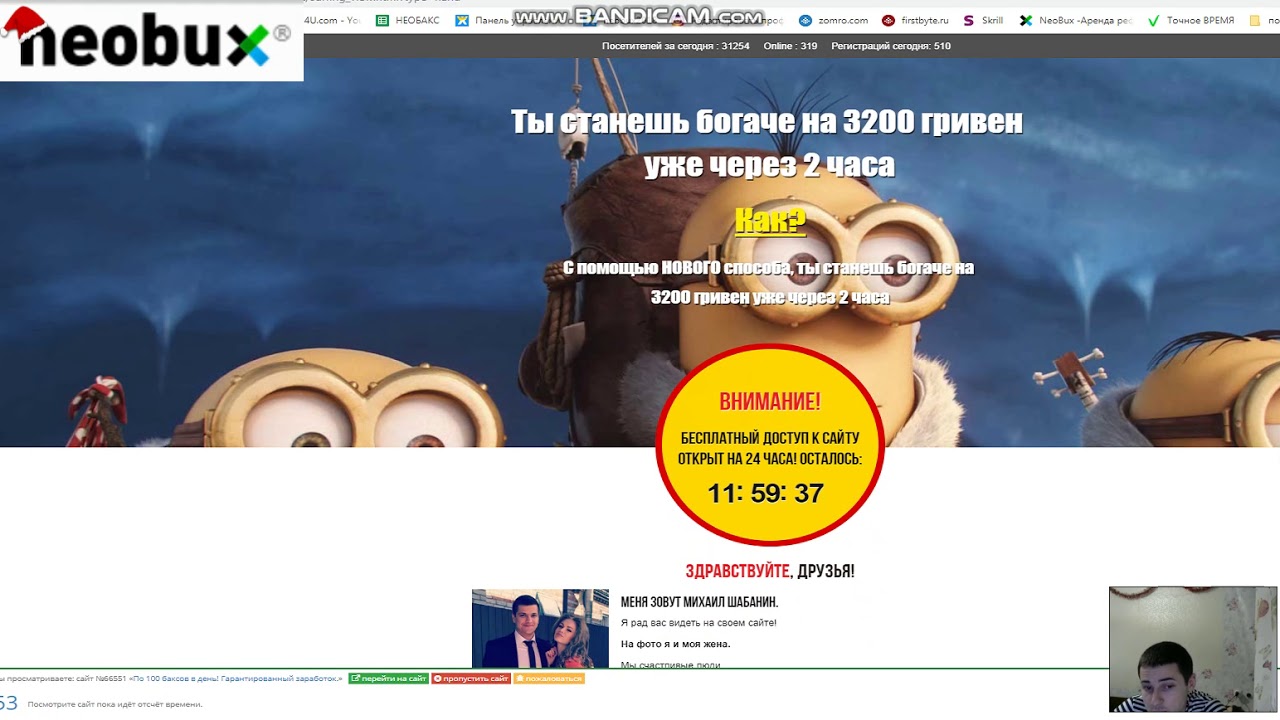1280x720 pixels.
Task: Click 'Регистраций сегодня: 510' text
Action: (890, 46)
